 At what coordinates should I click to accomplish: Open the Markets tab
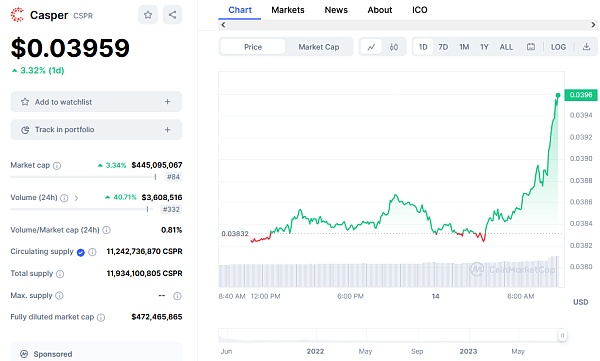(288, 10)
